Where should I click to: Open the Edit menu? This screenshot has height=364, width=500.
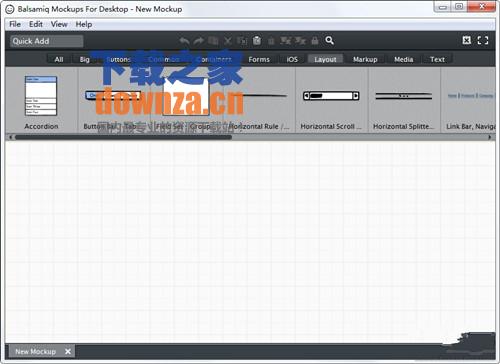(36, 24)
